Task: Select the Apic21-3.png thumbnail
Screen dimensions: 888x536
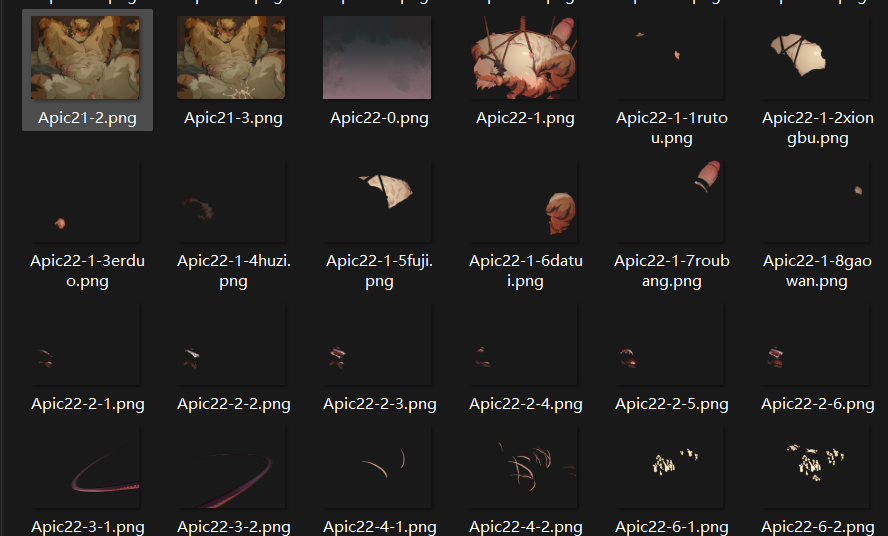Action: click(231, 58)
